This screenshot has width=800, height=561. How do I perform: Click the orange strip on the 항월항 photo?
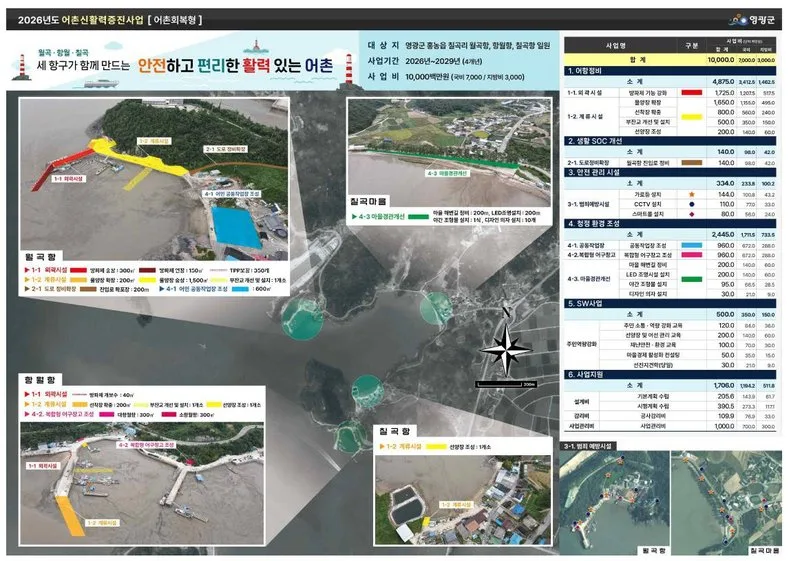70,515
